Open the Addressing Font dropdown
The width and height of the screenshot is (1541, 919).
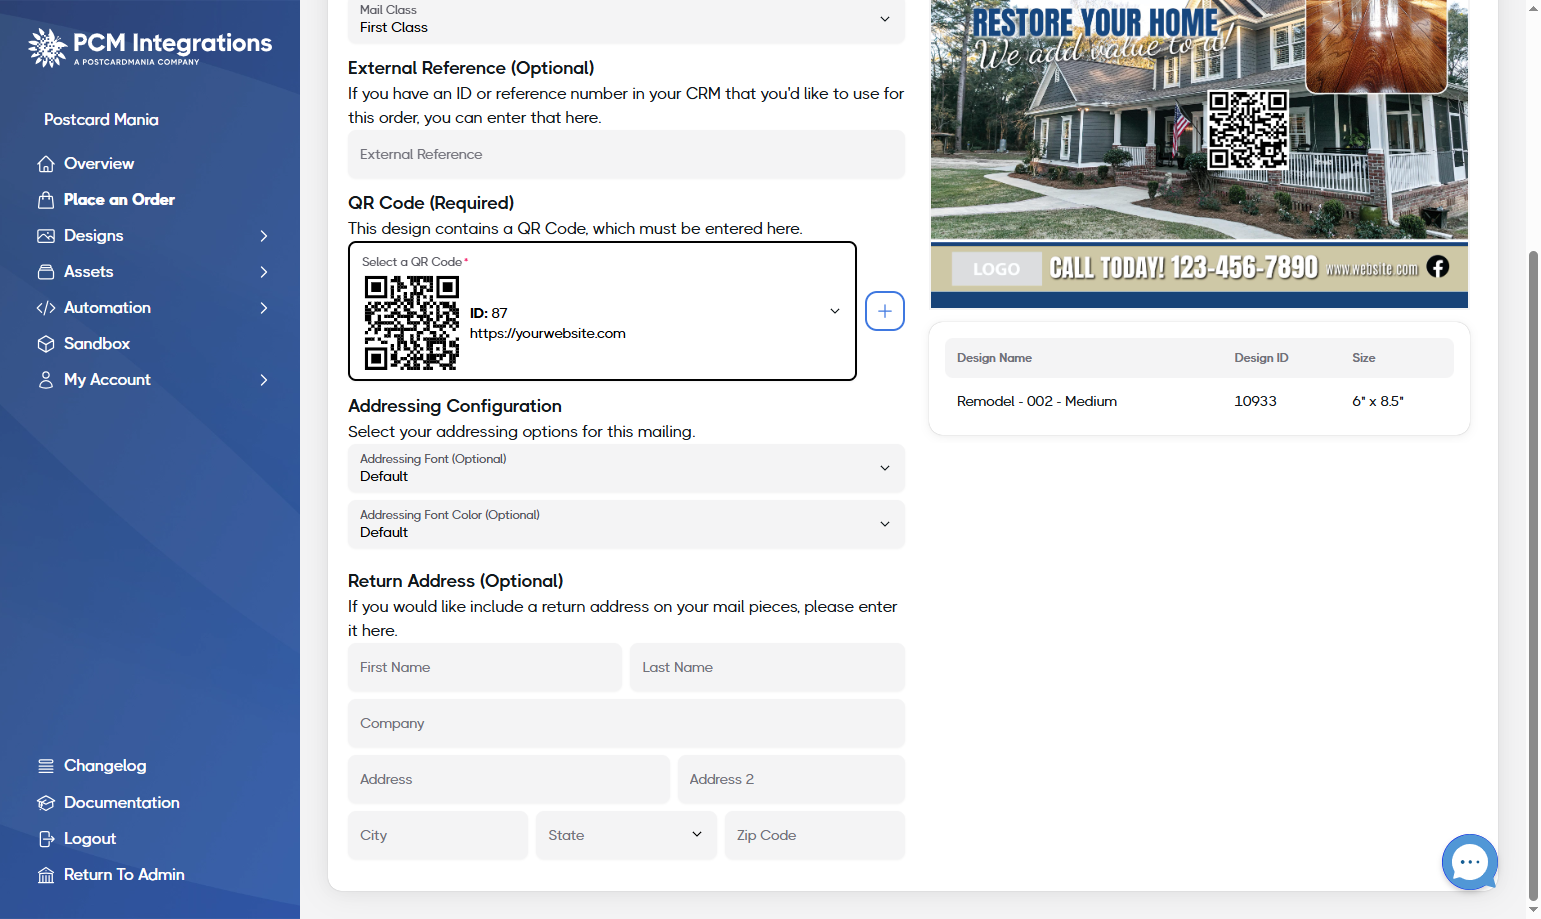pyautogui.click(x=626, y=468)
